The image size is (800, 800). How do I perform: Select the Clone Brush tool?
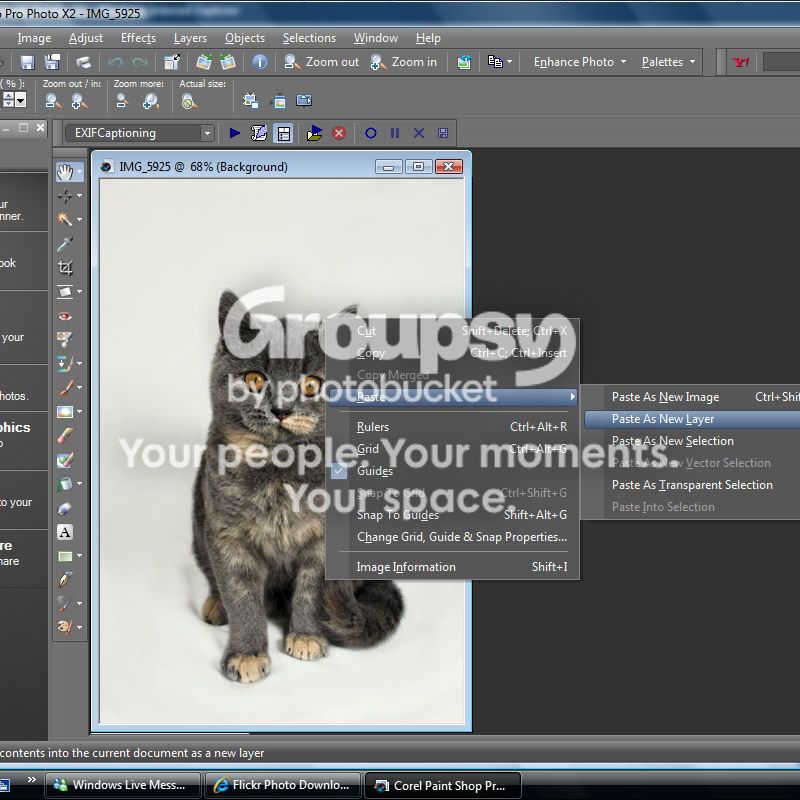click(x=65, y=364)
